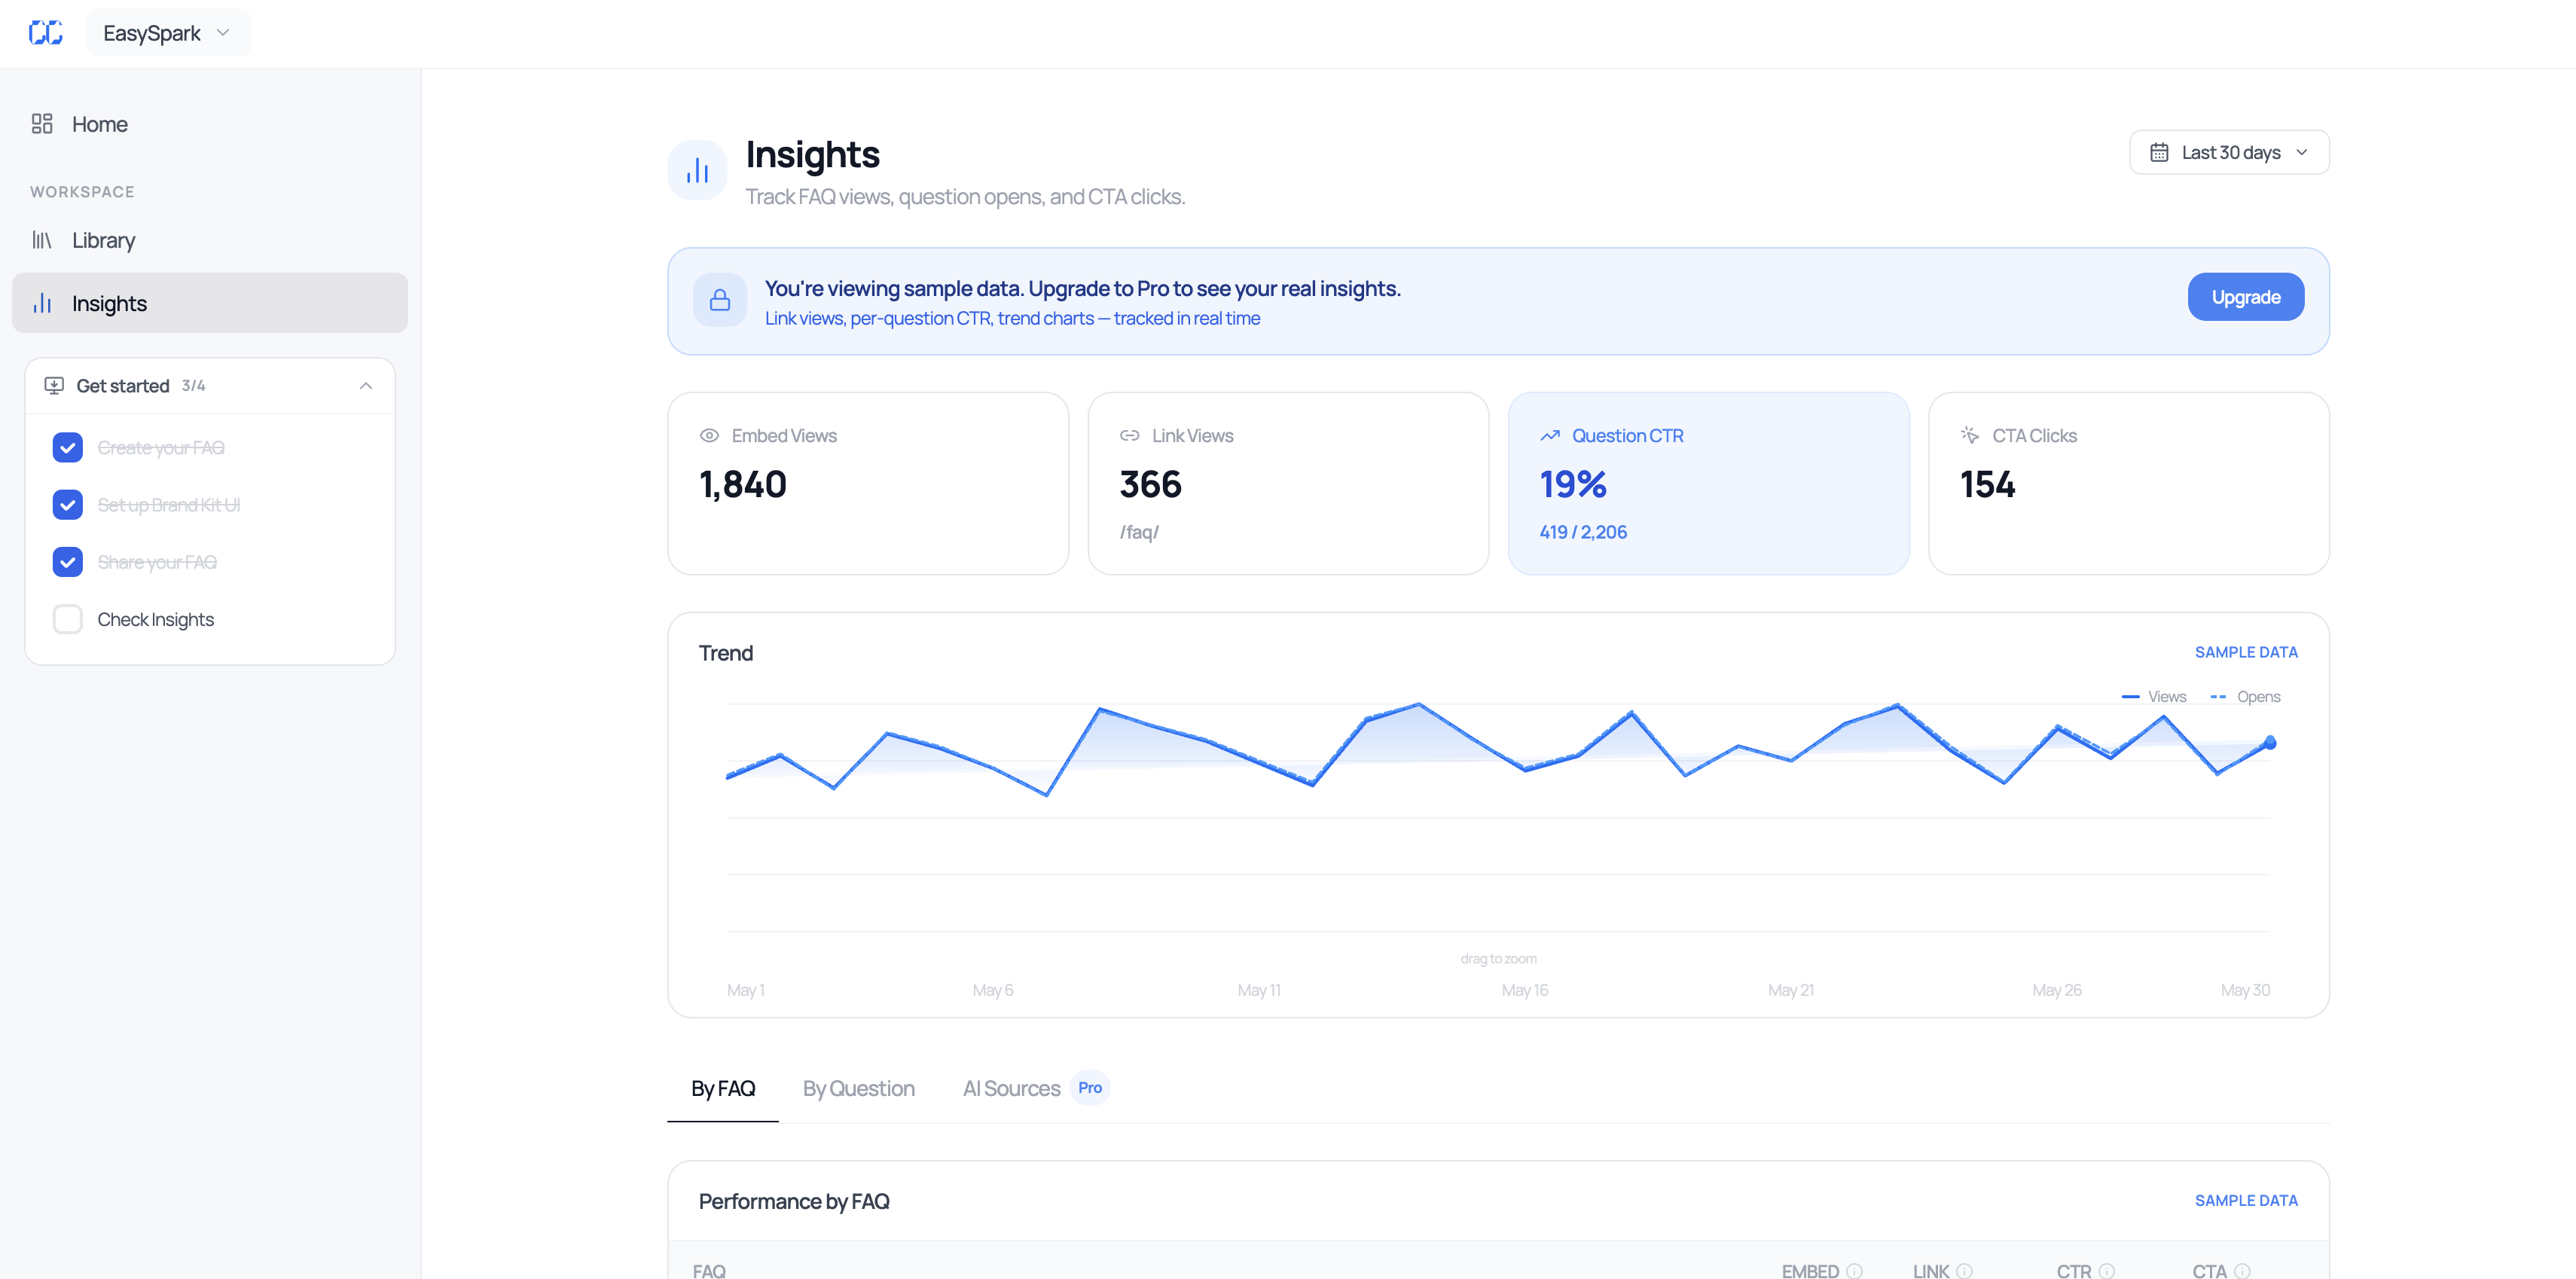Click the Embed Views eye icon
2576x1279 pixels.
[709, 435]
